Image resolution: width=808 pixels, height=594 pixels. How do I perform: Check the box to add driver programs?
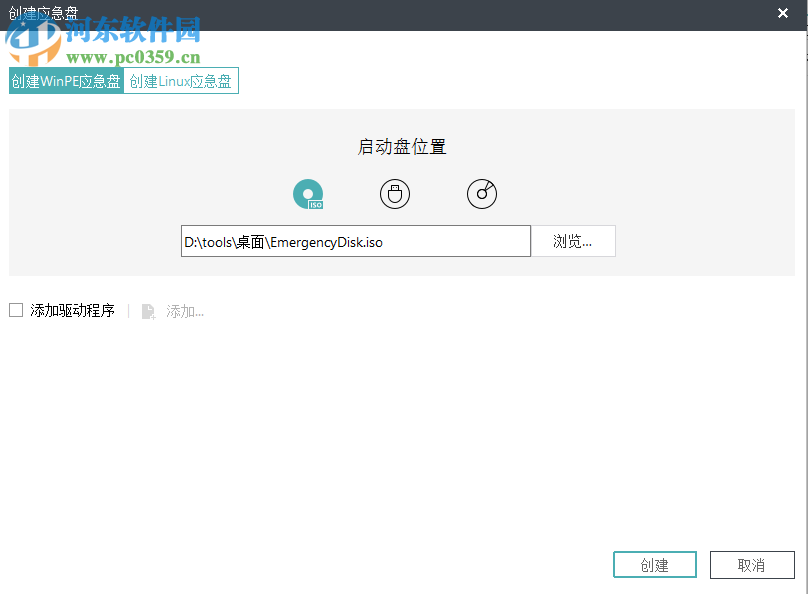click(x=16, y=310)
